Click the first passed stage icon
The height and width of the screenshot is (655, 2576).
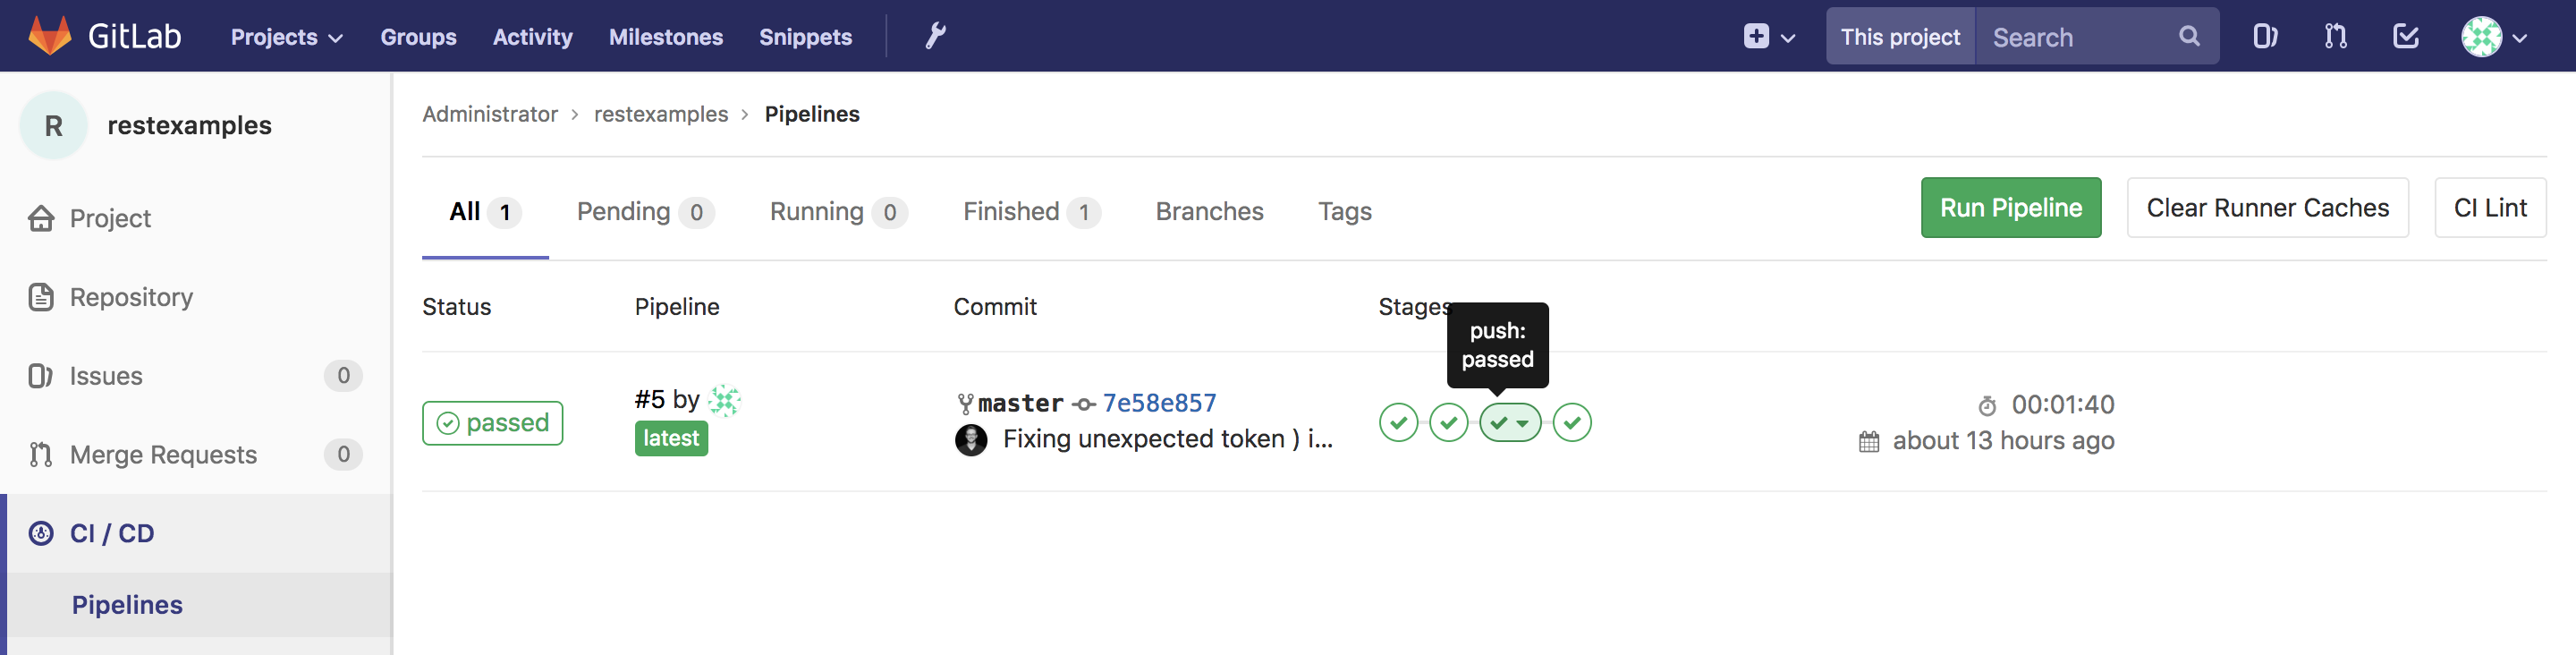pos(1398,423)
